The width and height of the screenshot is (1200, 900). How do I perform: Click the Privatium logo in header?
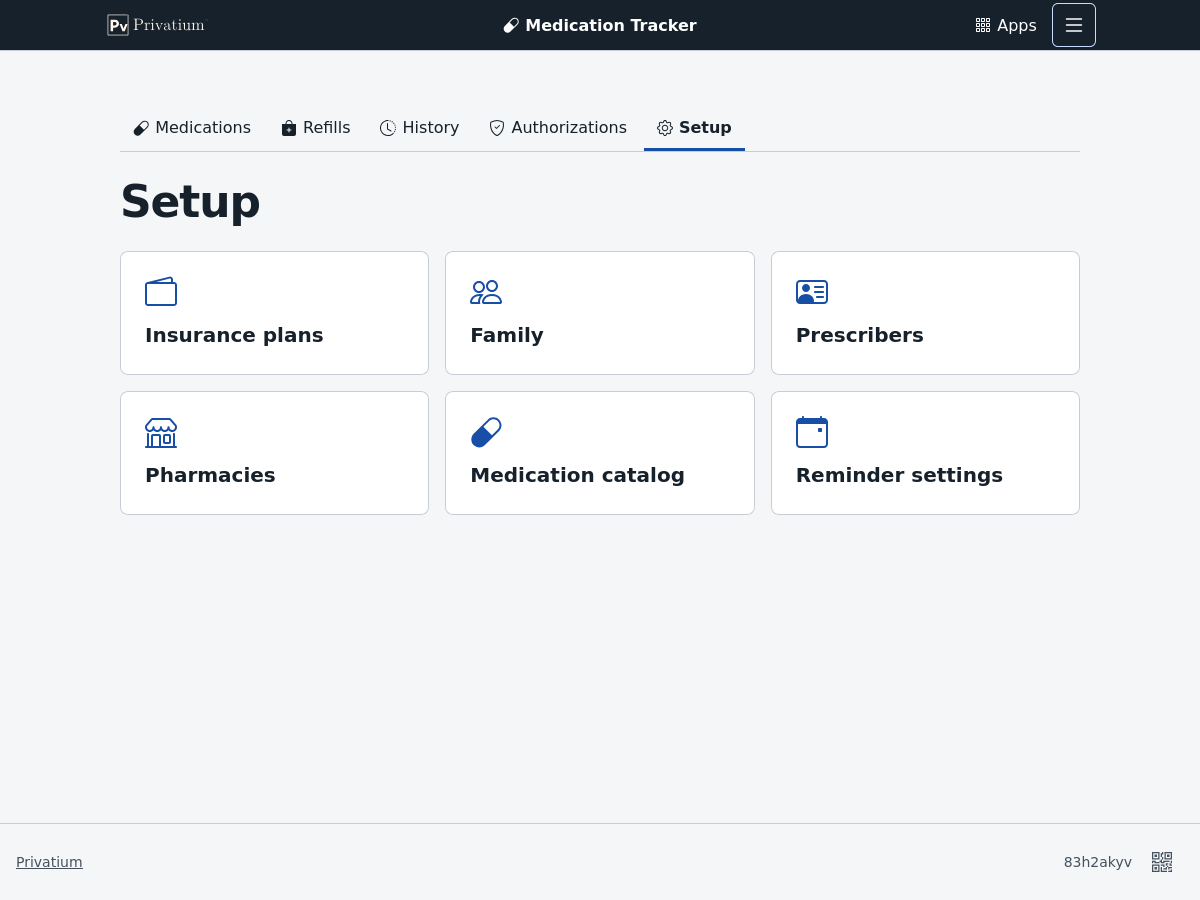point(156,25)
